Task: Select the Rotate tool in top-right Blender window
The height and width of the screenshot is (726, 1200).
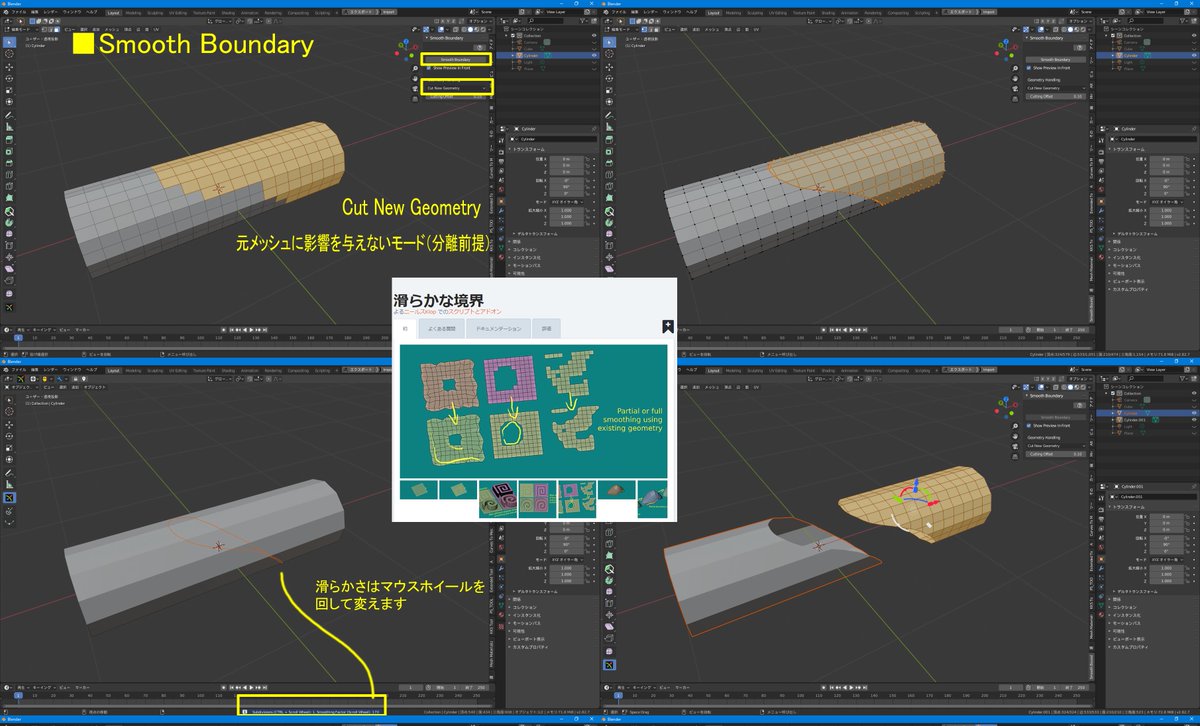Action: click(x=609, y=78)
